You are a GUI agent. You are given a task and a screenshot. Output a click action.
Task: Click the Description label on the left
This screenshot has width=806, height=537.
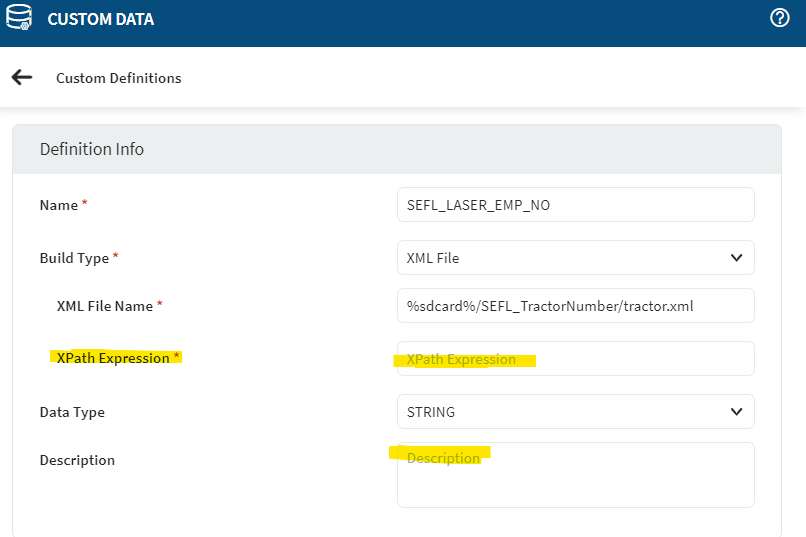(77, 460)
